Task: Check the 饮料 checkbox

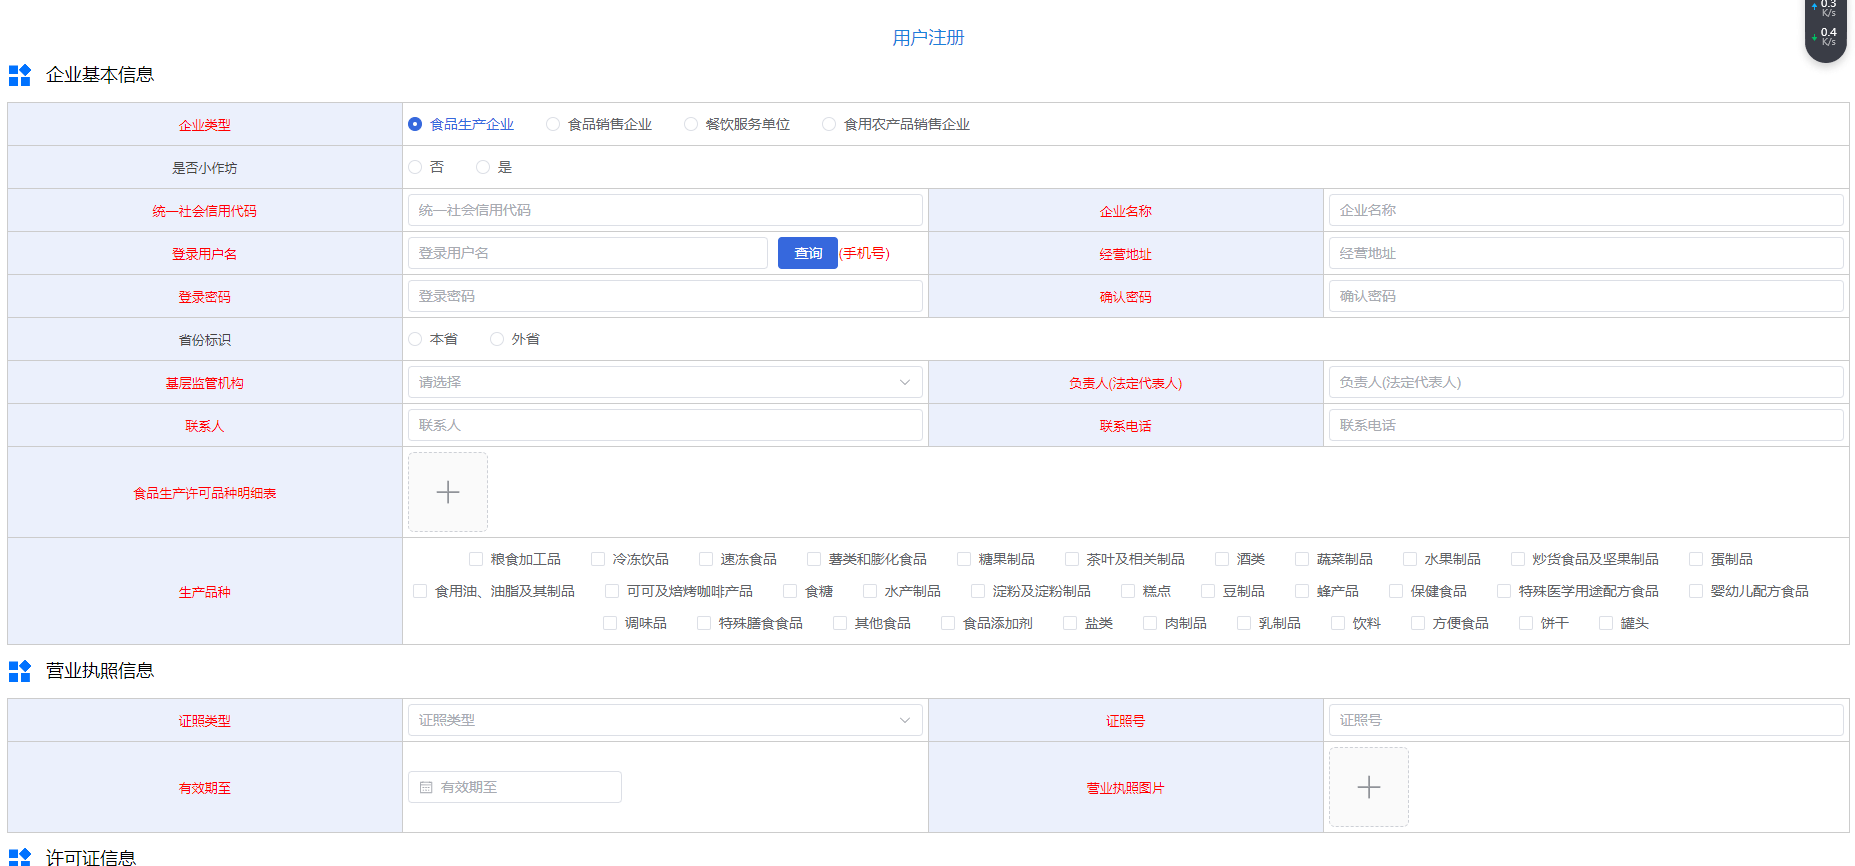Action: pos(1338,623)
